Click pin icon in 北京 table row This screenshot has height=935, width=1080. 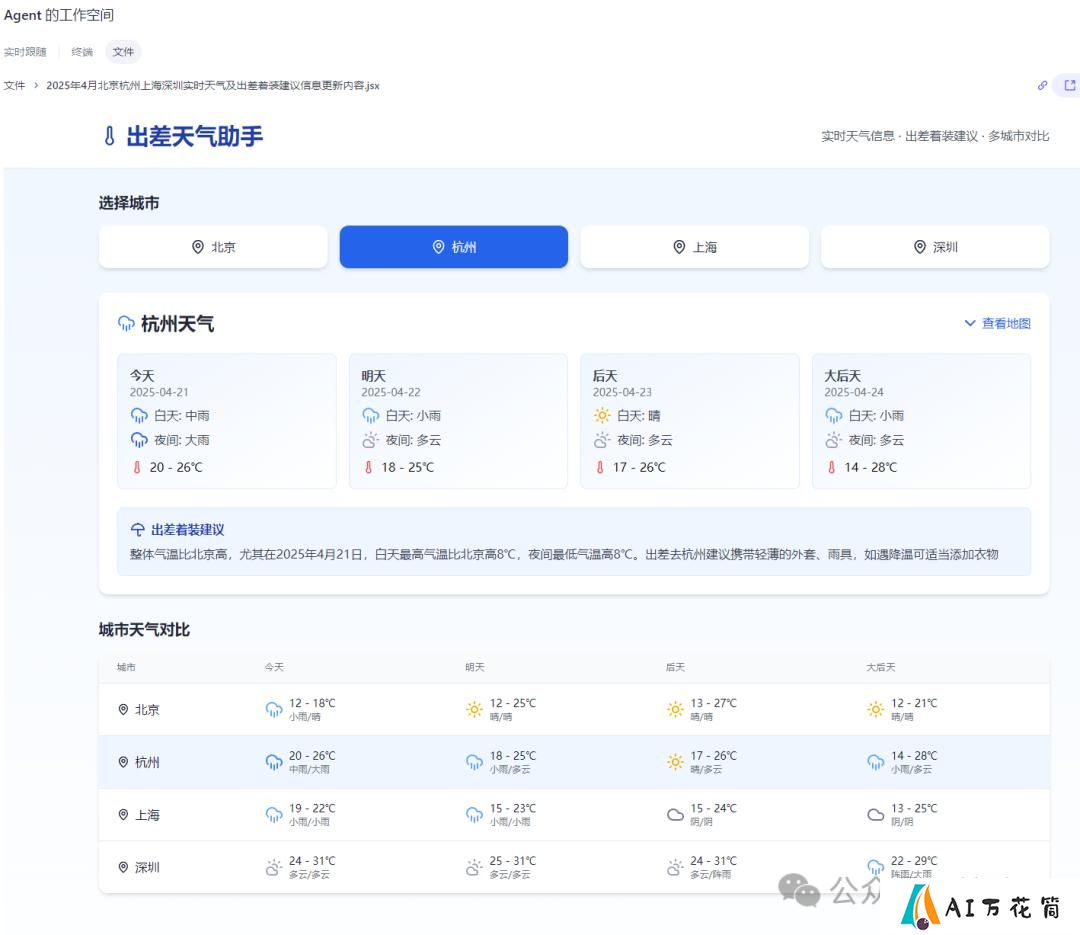coord(123,709)
